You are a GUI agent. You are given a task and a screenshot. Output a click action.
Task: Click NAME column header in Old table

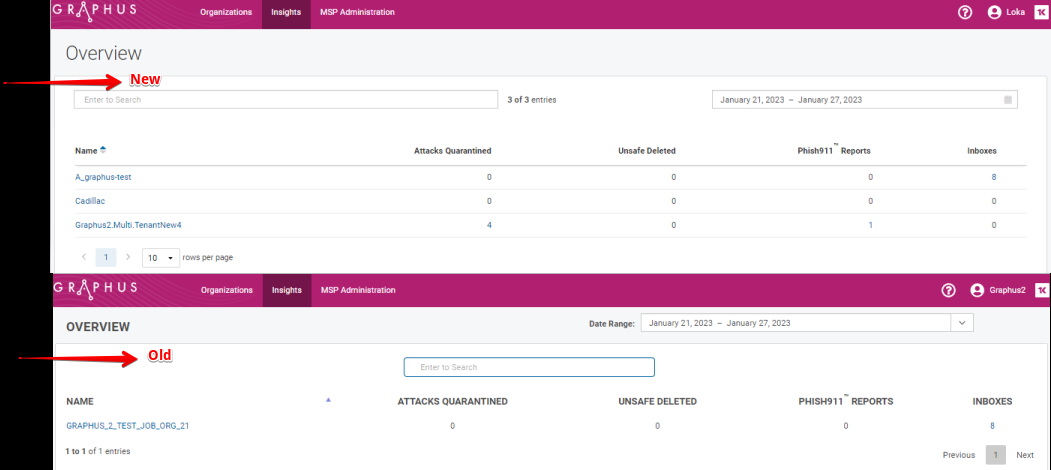[x=80, y=402]
